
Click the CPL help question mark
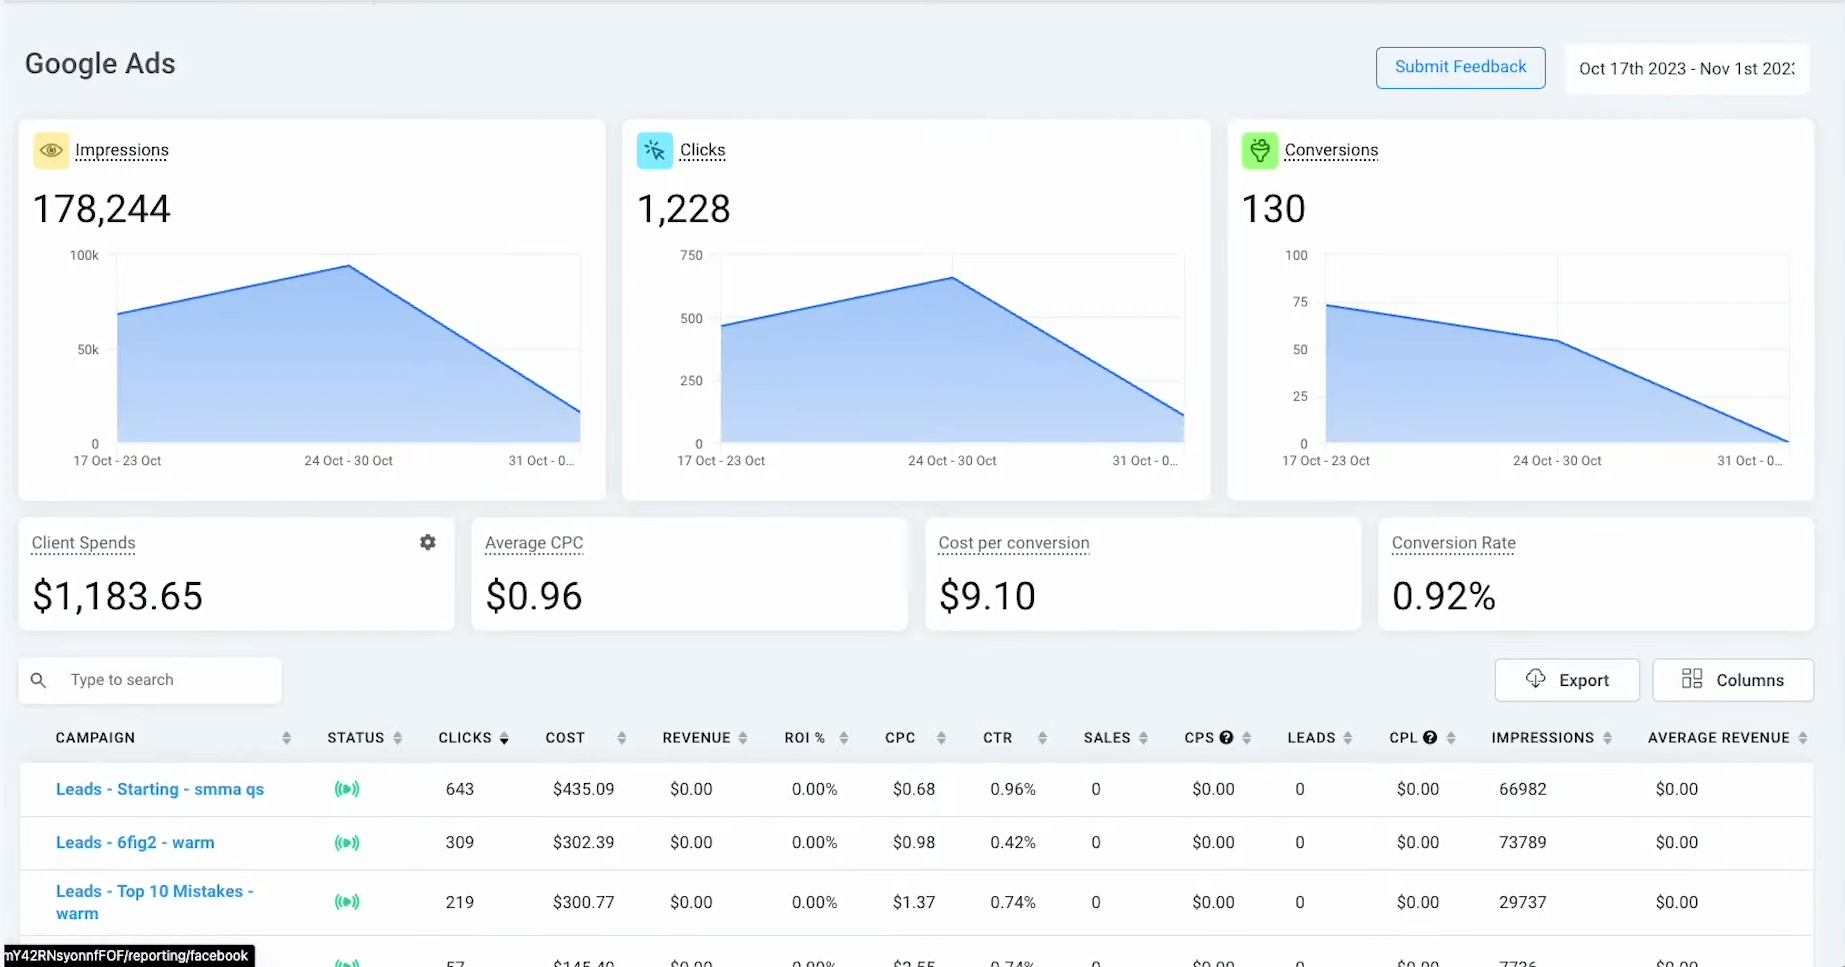pyautogui.click(x=1430, y=738)
